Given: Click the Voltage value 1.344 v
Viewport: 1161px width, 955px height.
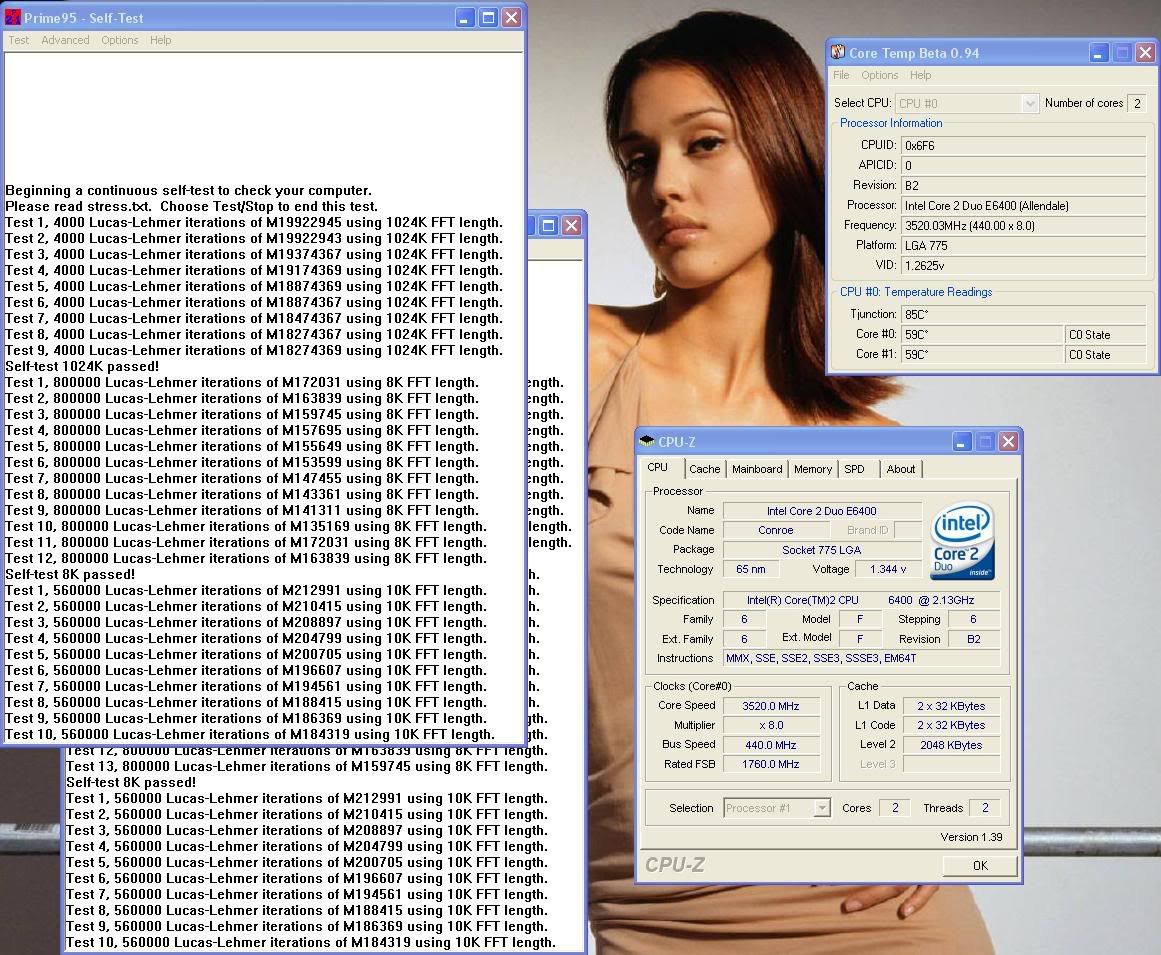Looking at the screenshot, I should [889, 569].
